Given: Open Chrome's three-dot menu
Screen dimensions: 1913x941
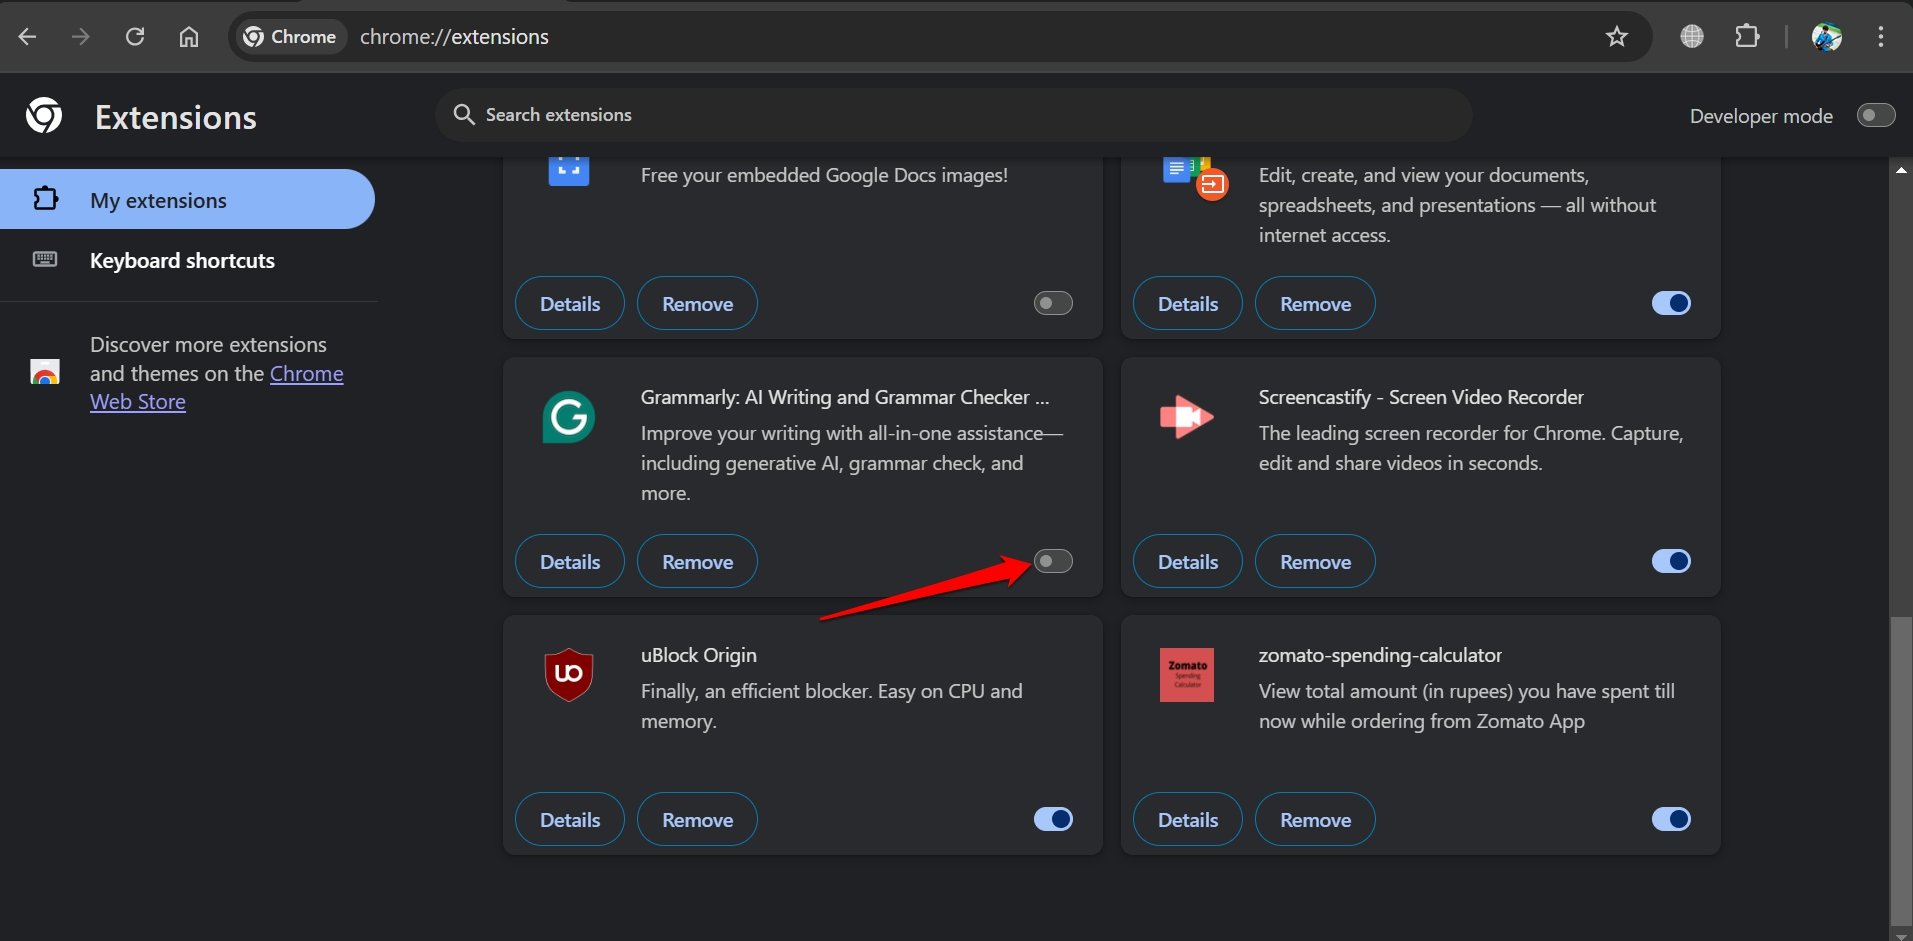Looking at the screenshot, I should point(1881,37).
